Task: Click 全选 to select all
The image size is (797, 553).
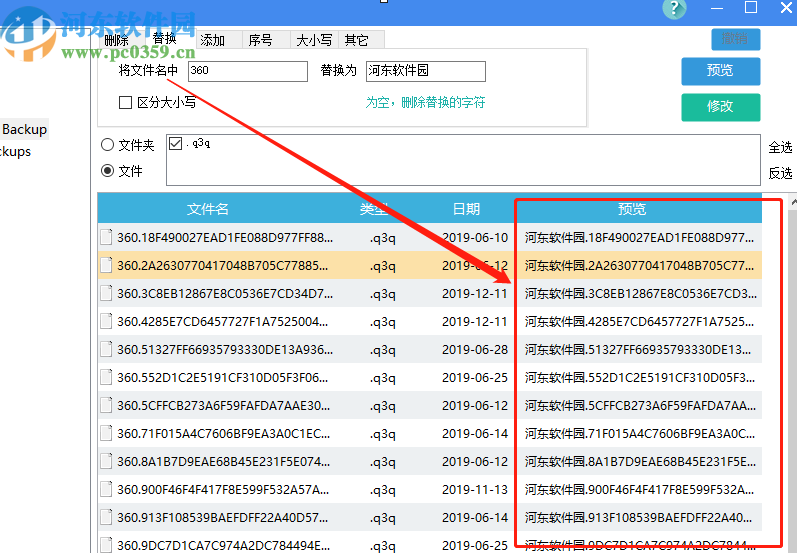Action: 780,147
